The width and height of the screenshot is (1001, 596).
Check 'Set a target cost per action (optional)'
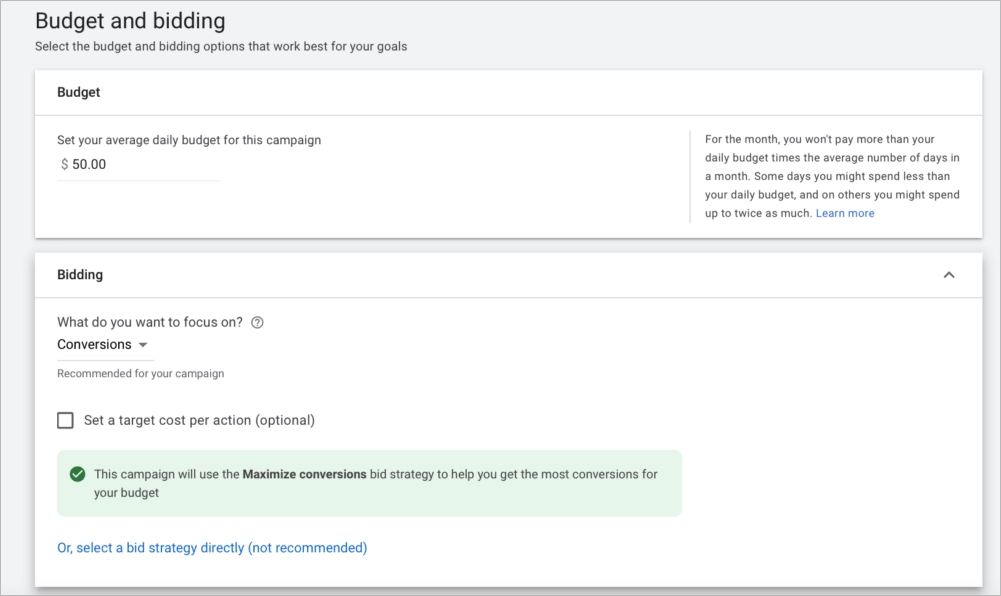click(x=65, y=421)
